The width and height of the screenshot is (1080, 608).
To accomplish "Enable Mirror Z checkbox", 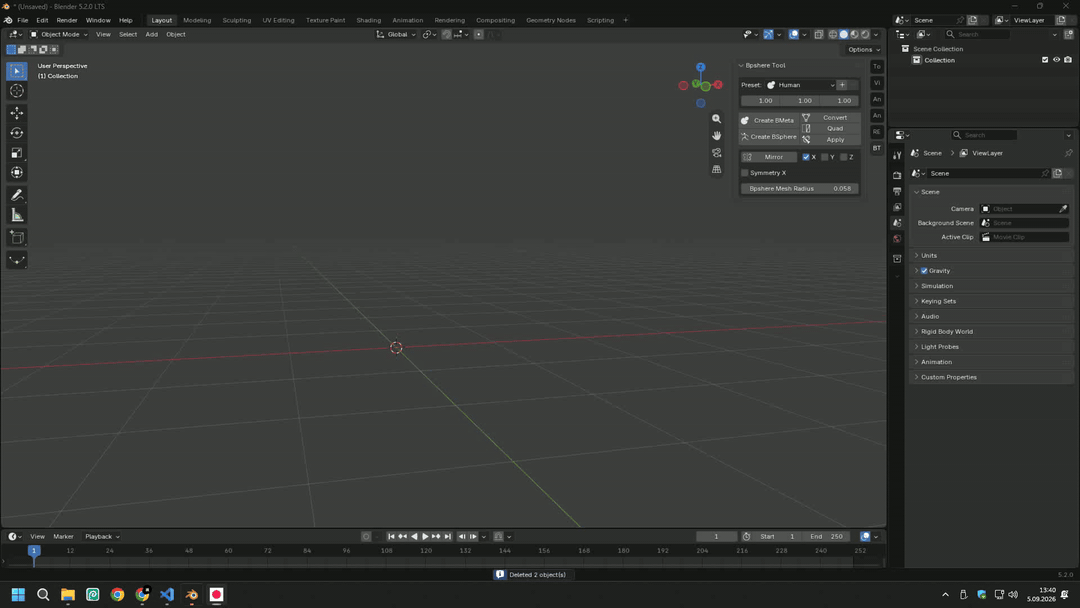I will pos(844,157).
